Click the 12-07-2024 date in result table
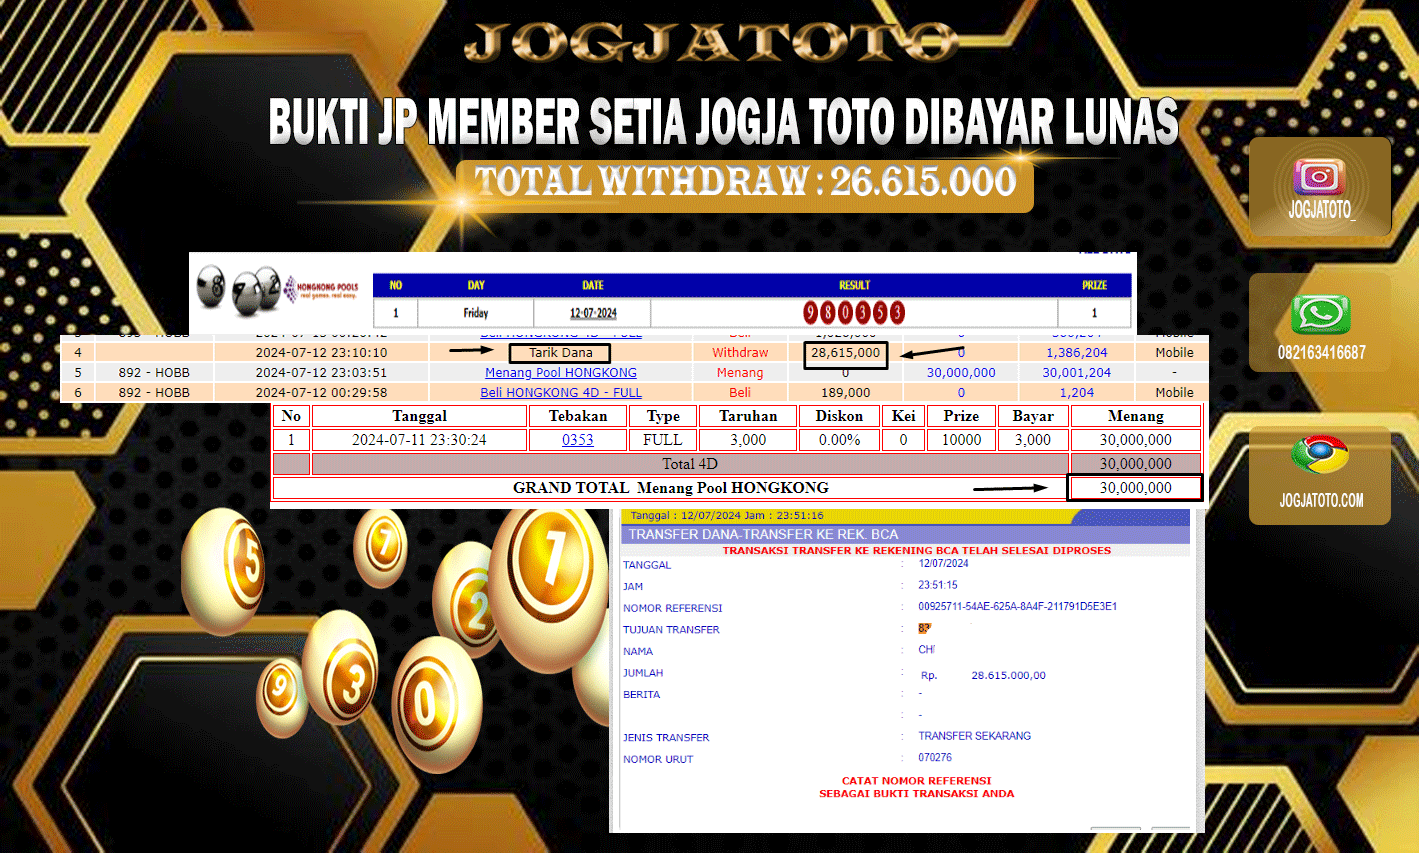Image resolution: width=1419 pixels, height=853 pixels. point(593,313)
